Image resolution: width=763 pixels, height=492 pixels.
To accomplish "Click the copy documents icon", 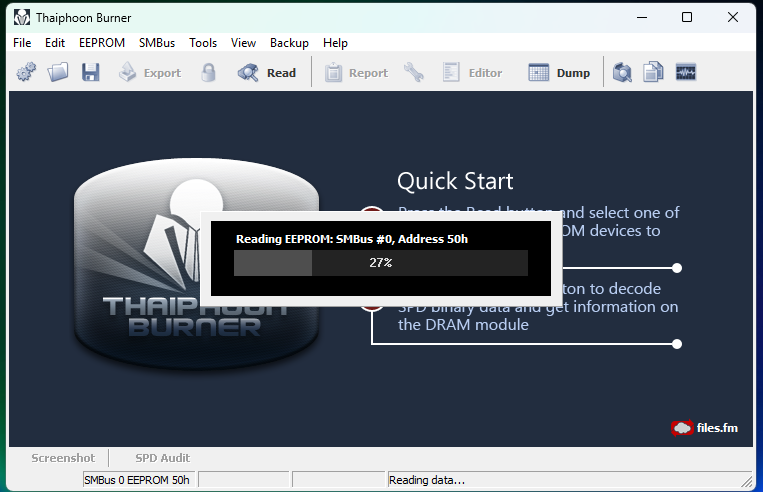I will (654, 72).
